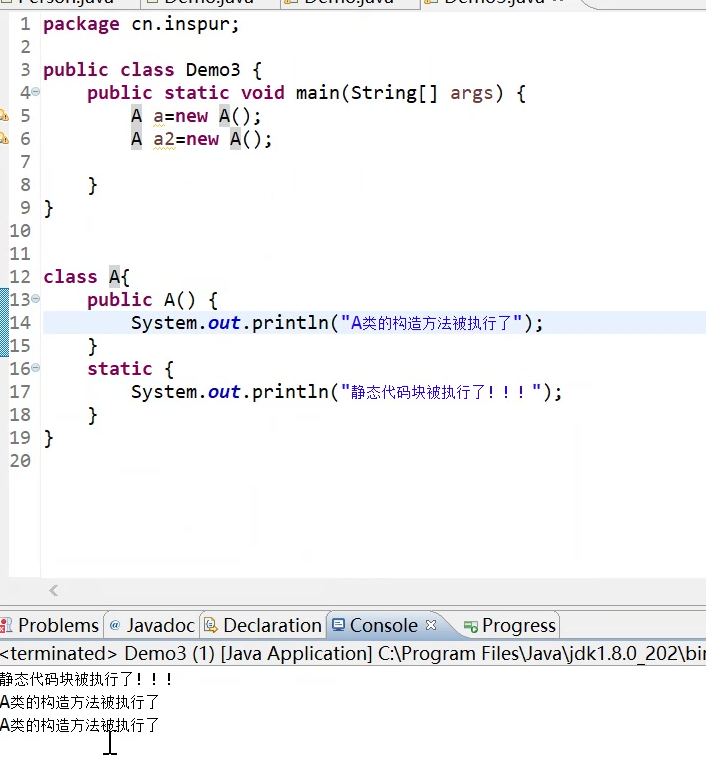706x782 pixels.
Task: Click console output '静态代码块被执行了！！！'
Action: point(86,679)
